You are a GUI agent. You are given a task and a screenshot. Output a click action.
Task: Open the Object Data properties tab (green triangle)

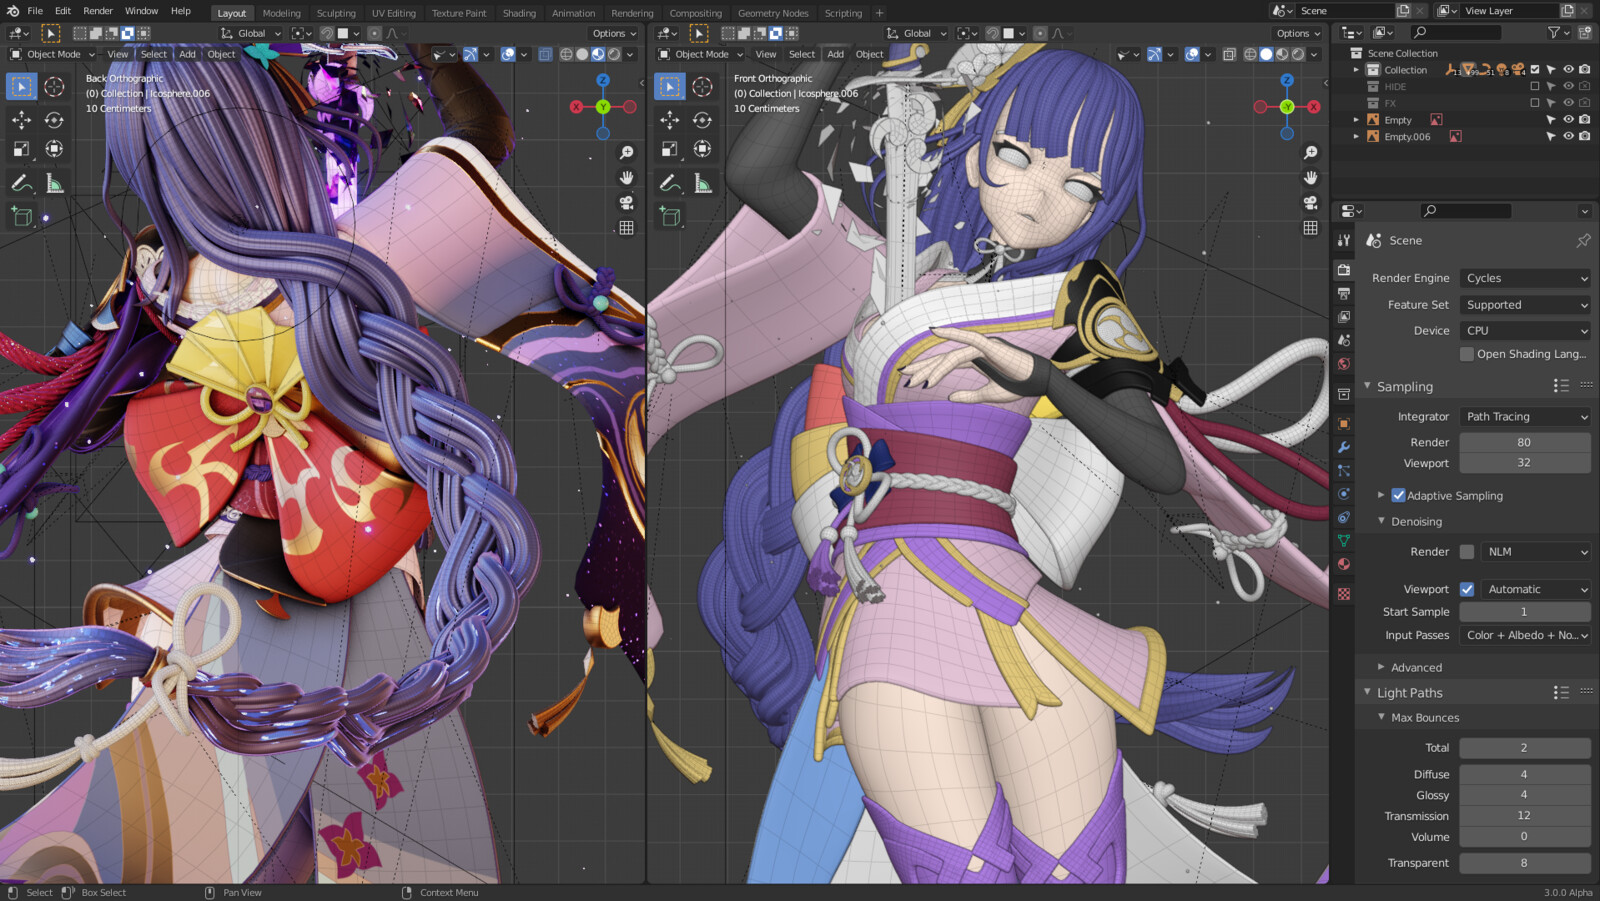(1344, 541)
